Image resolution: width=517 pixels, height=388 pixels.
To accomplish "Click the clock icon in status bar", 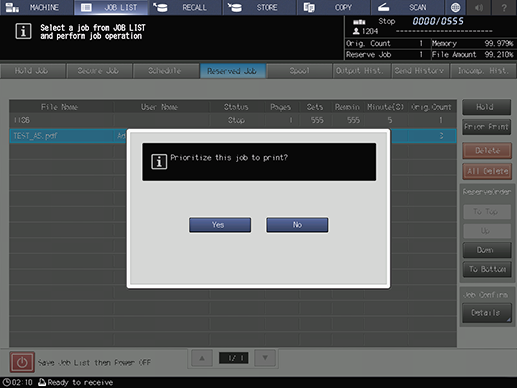I will coord(6,382).
